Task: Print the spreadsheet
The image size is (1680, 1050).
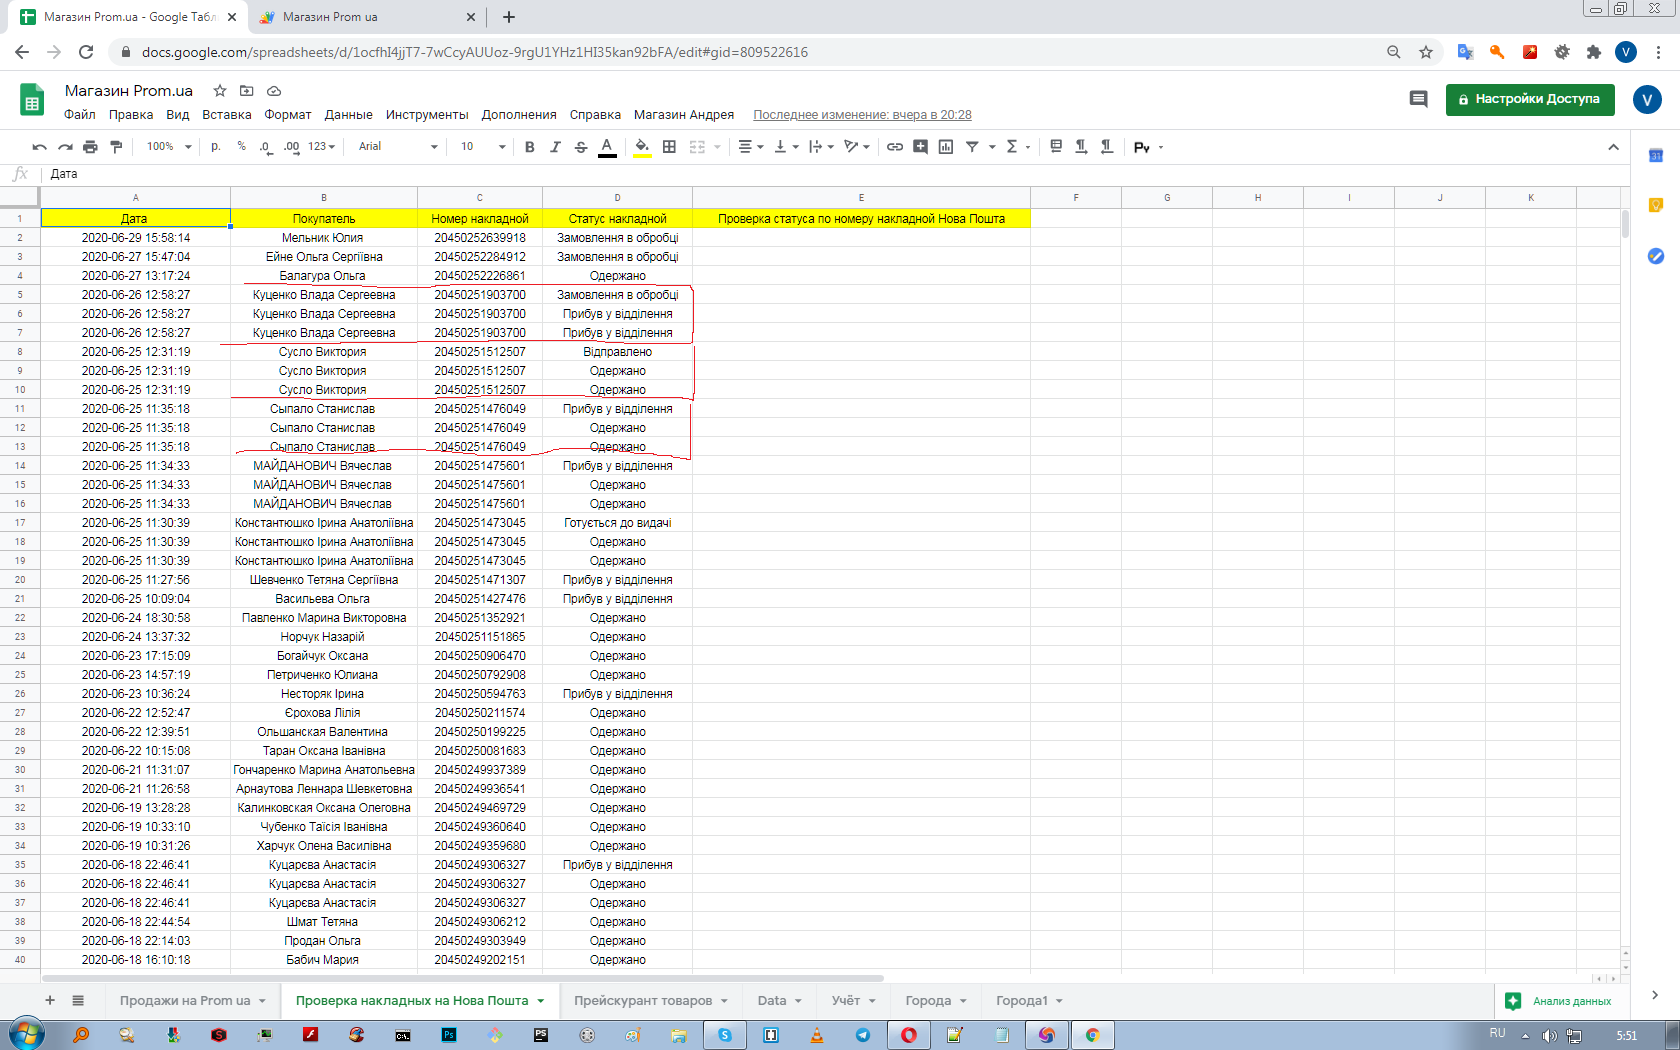Action: [90, 147]
